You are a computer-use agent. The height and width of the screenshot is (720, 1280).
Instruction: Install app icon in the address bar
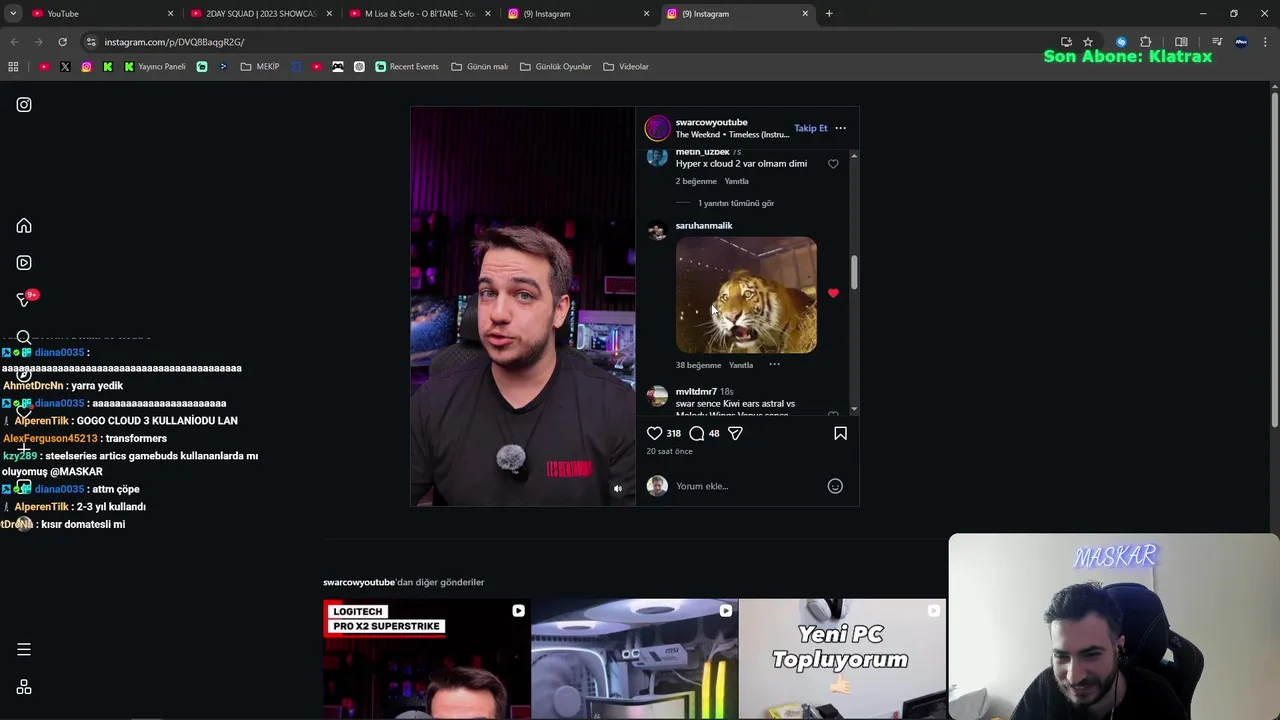click(x=1066, y=42)
